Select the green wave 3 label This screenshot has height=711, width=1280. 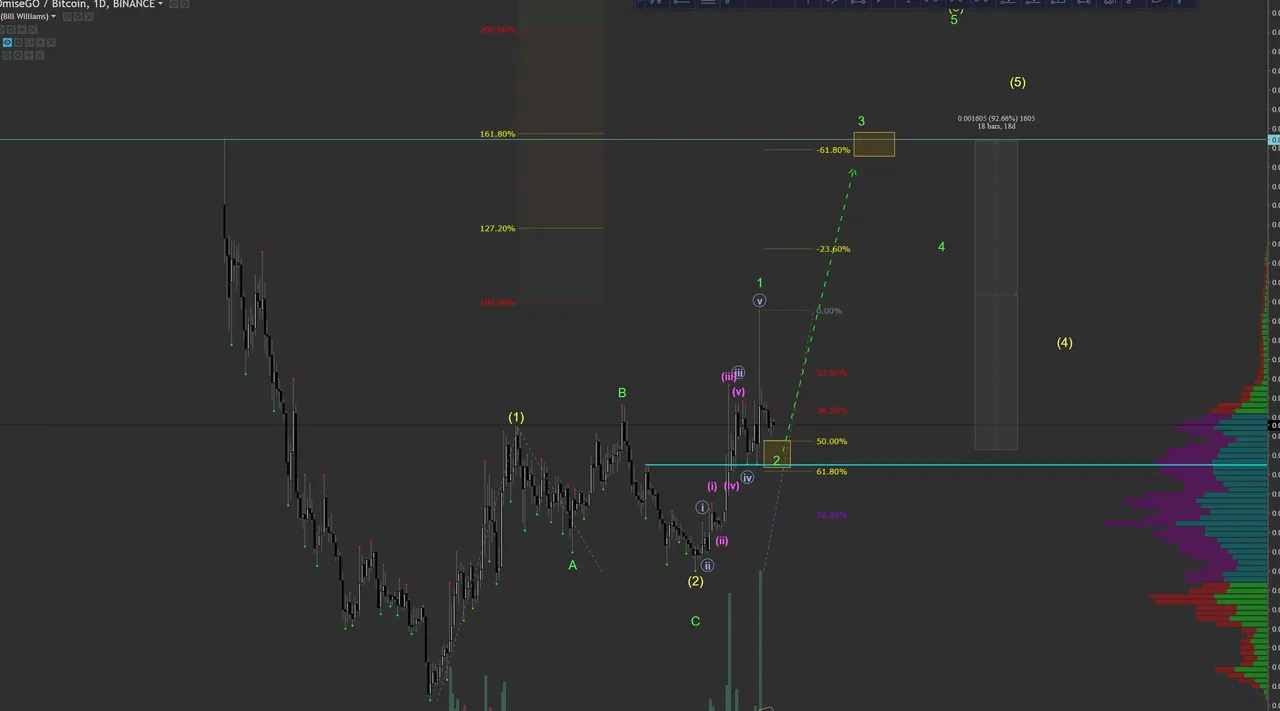point(861,121)
